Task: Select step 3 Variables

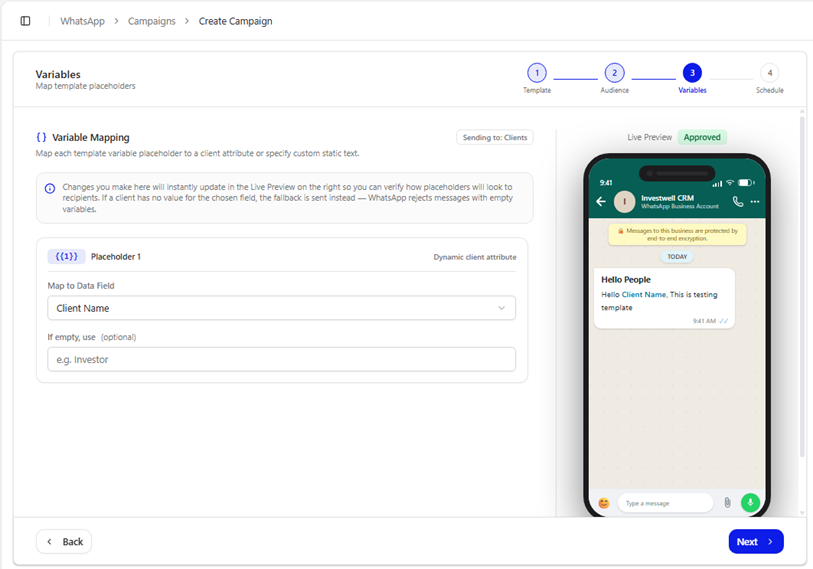Action: [x=692, y=73]
